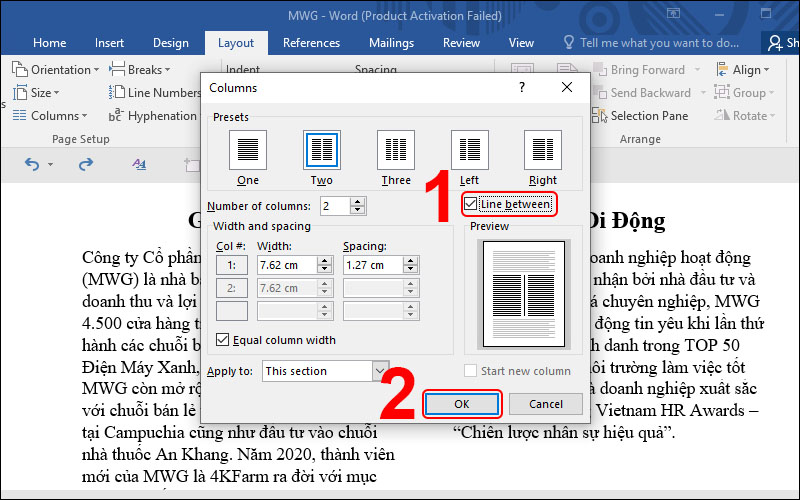
Task: Click the Col # 1 row label
Action: click(232, 265)
